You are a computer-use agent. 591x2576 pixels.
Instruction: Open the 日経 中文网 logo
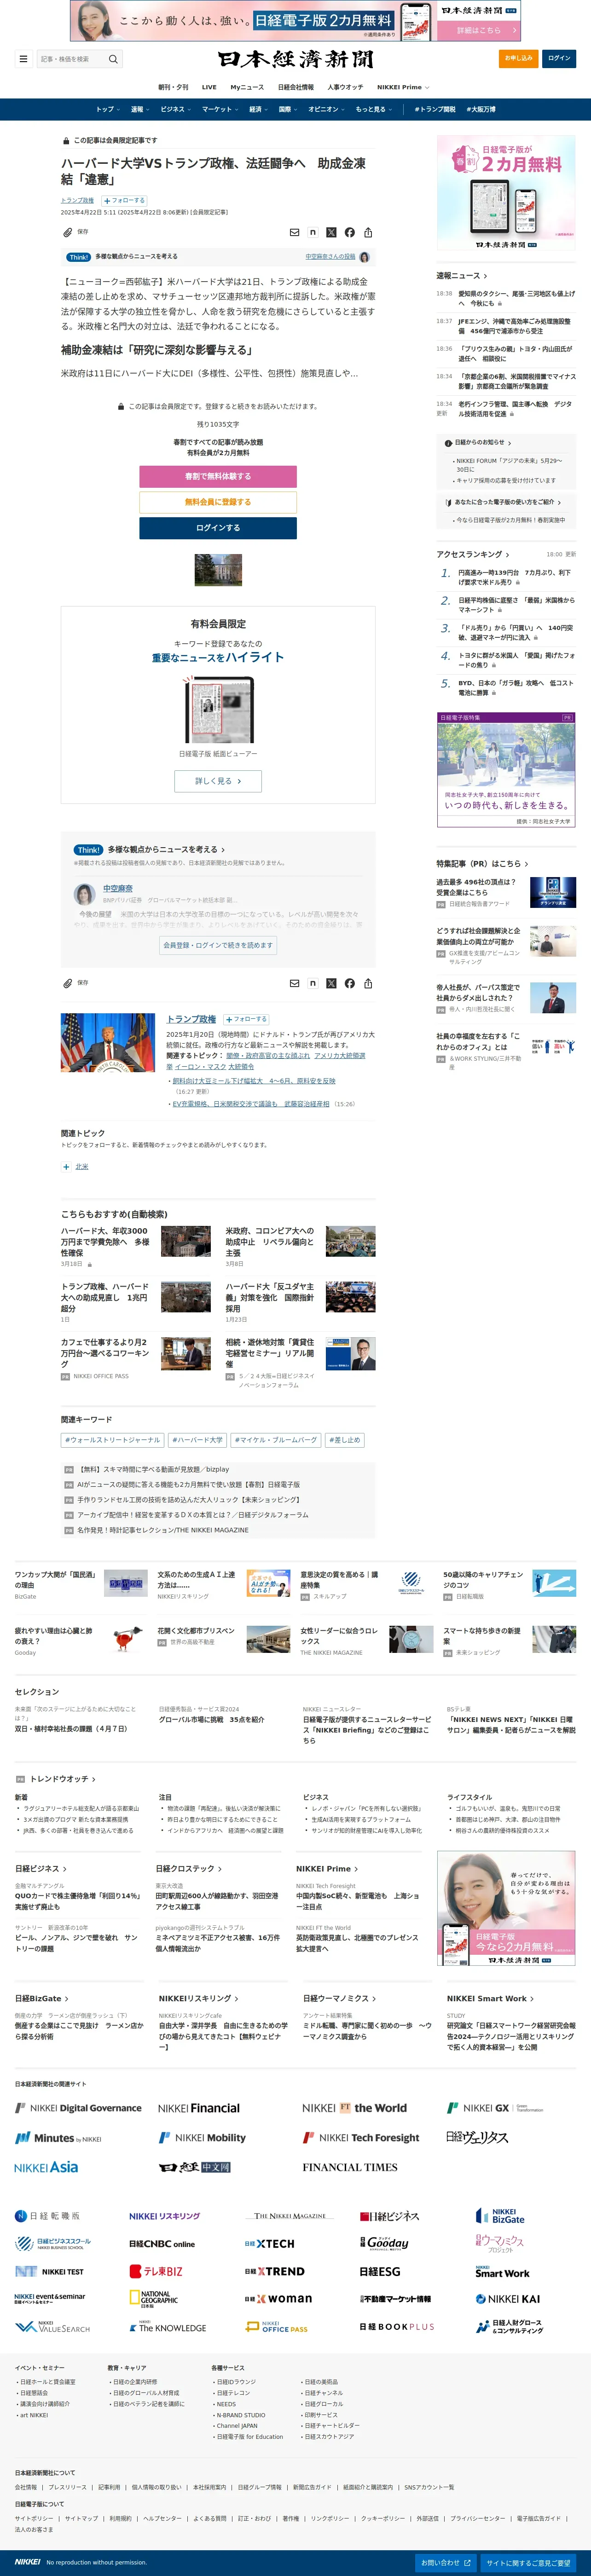click(x=195, y=2167)
